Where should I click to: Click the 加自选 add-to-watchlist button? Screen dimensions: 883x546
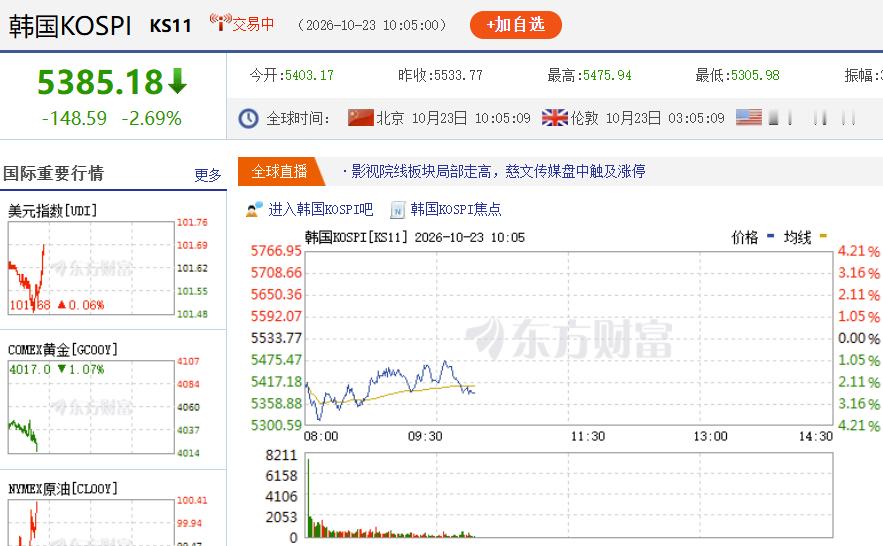pyautogui.click(x=515, y=25)
